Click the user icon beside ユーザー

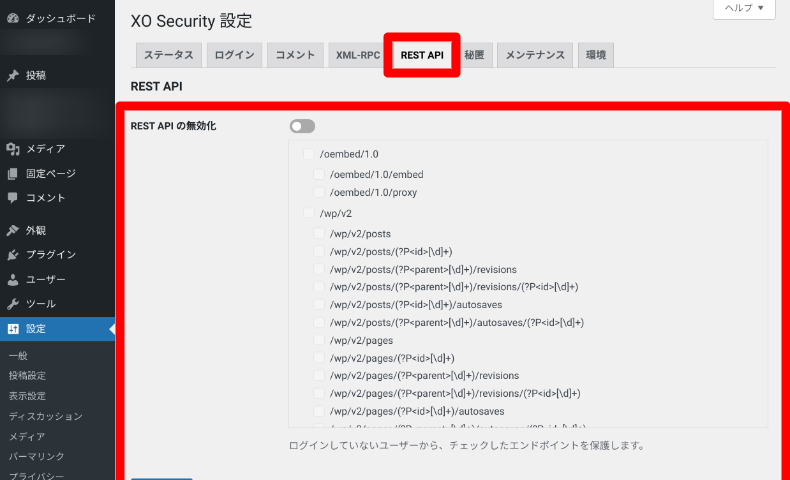(13, 280)
